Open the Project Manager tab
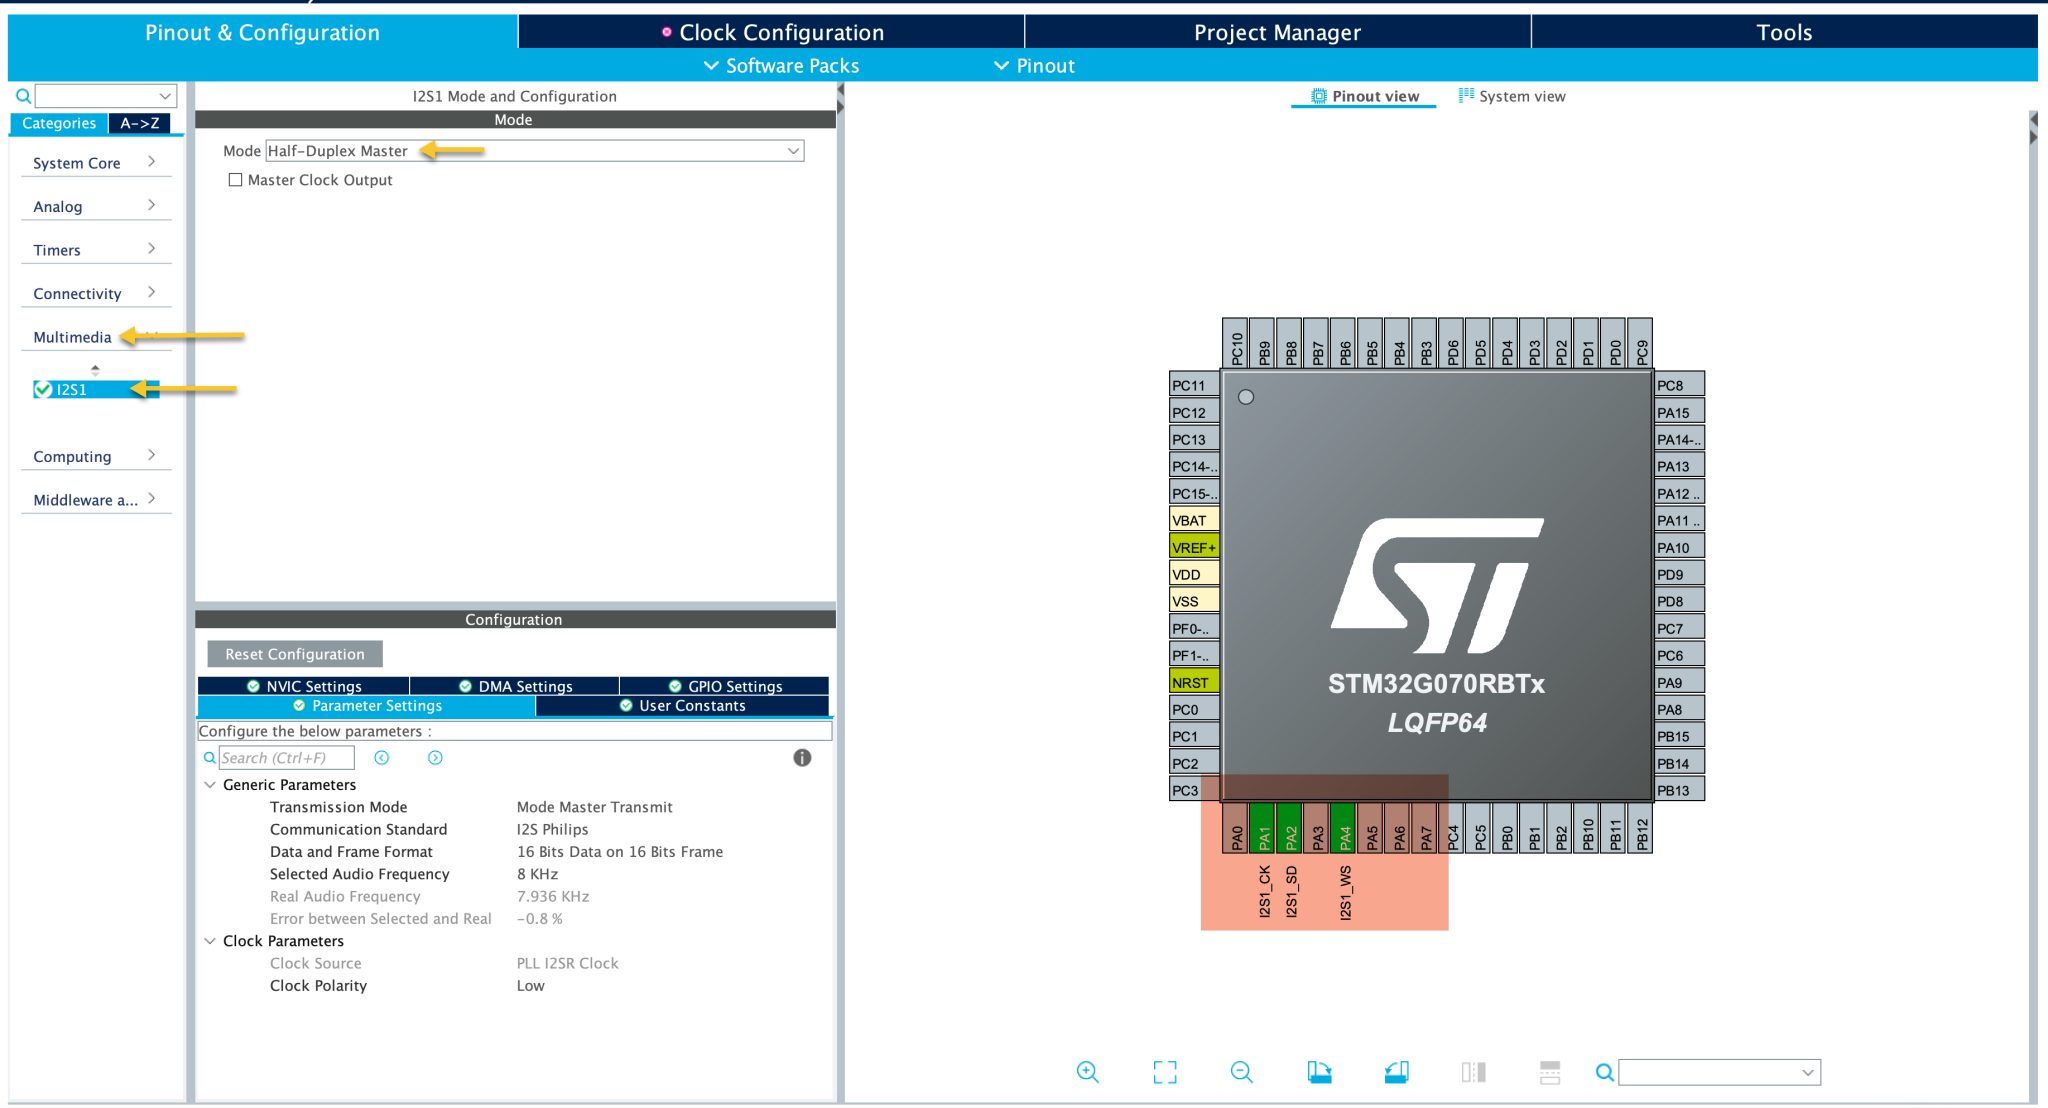The height and width of the screenshot is (1108, 2048). click(x=1276, y=32)
